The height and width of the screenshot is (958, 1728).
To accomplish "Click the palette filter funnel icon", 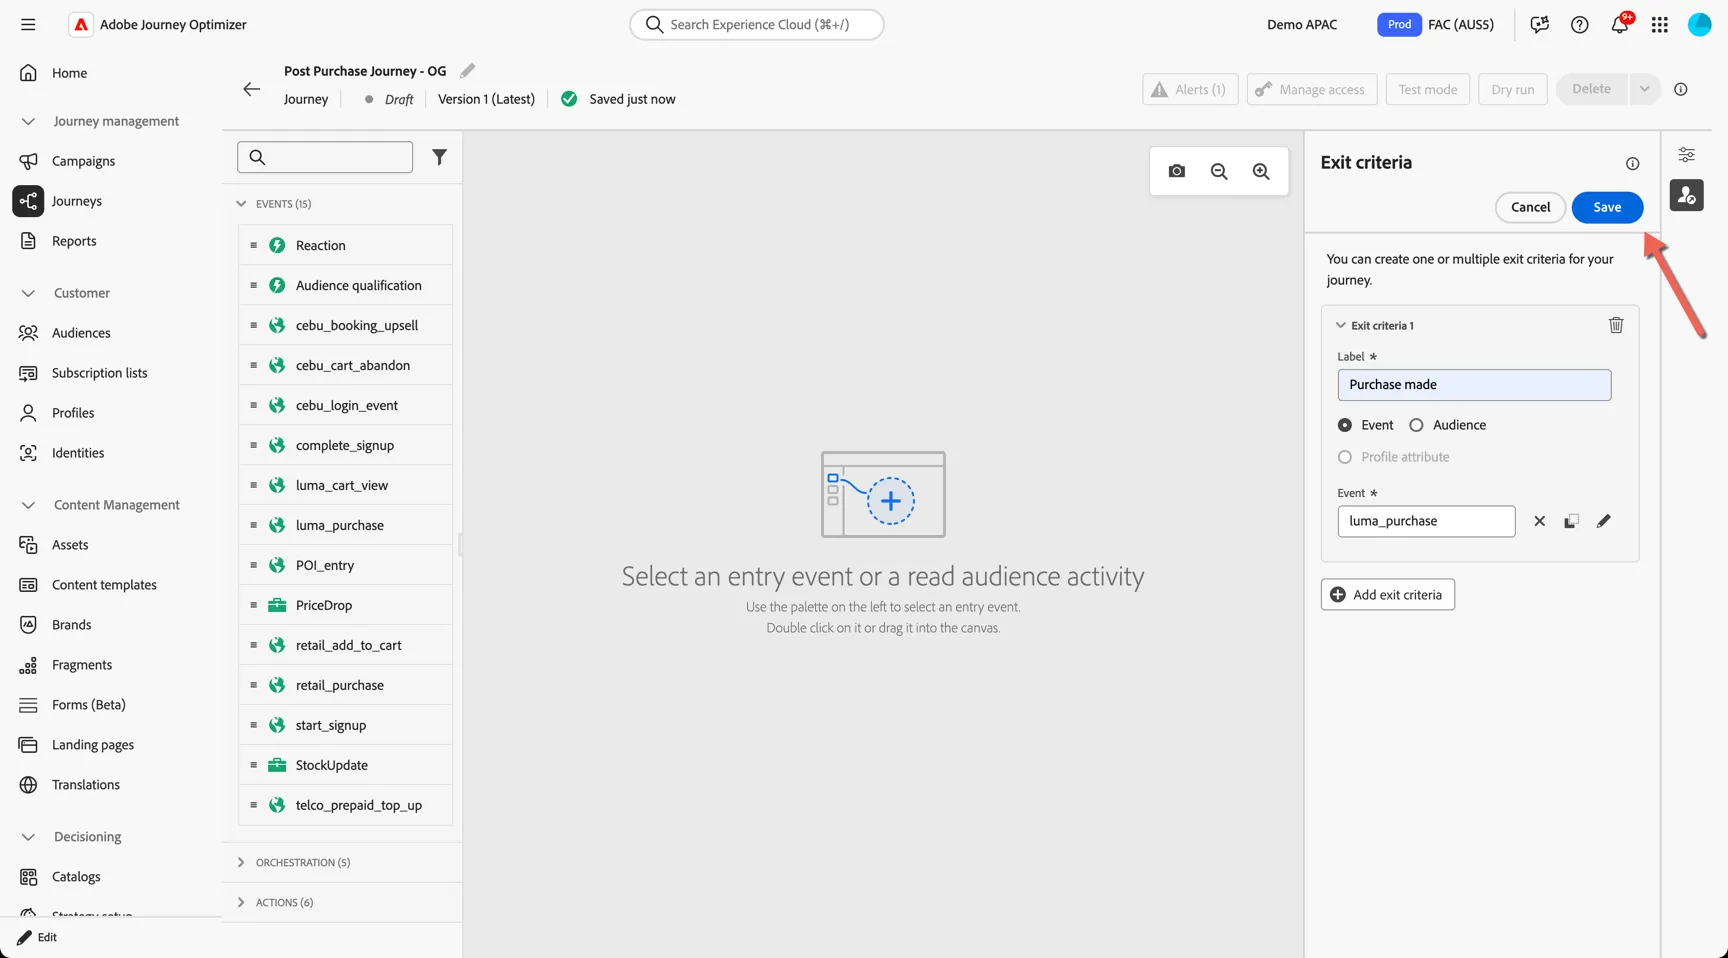I will (439, 157).
